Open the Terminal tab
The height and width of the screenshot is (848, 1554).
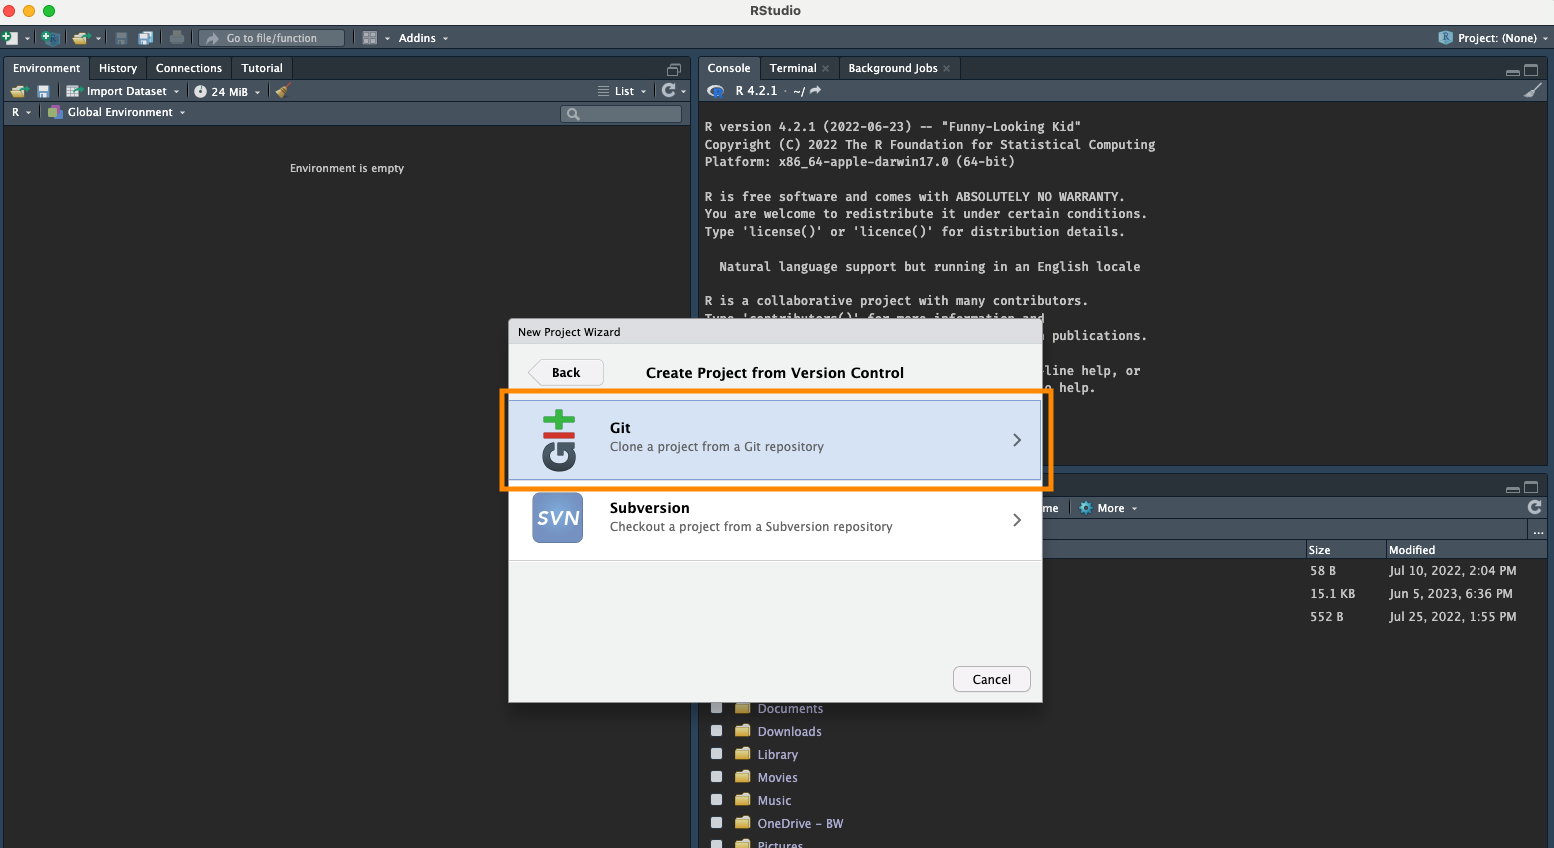tap(792, 68)
